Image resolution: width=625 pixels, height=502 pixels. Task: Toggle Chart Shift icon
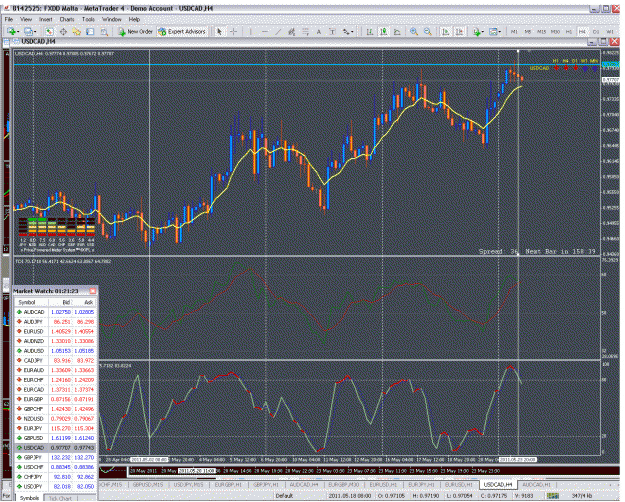click(x=459, y=31)
